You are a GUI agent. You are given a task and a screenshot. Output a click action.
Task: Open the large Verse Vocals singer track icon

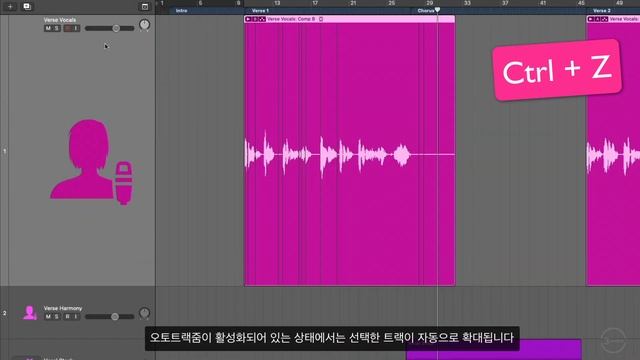pos(92,162)
